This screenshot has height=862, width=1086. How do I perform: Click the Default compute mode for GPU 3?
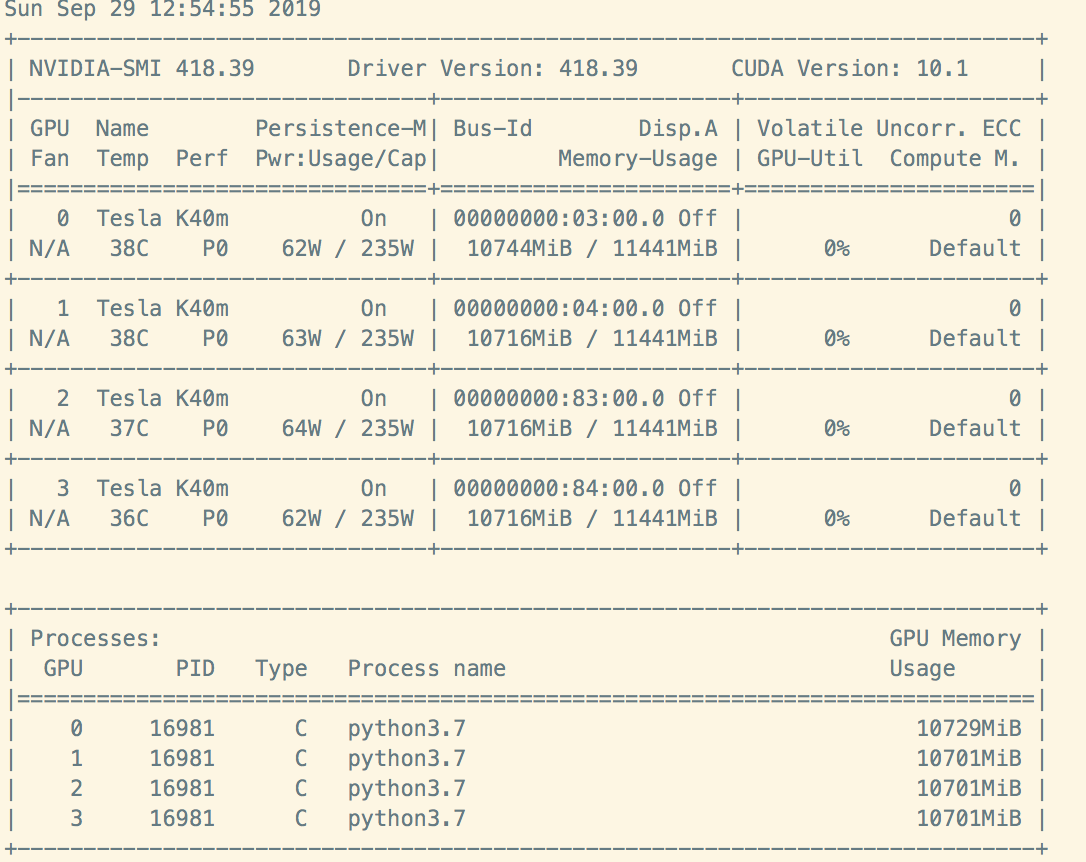point(974,518)
